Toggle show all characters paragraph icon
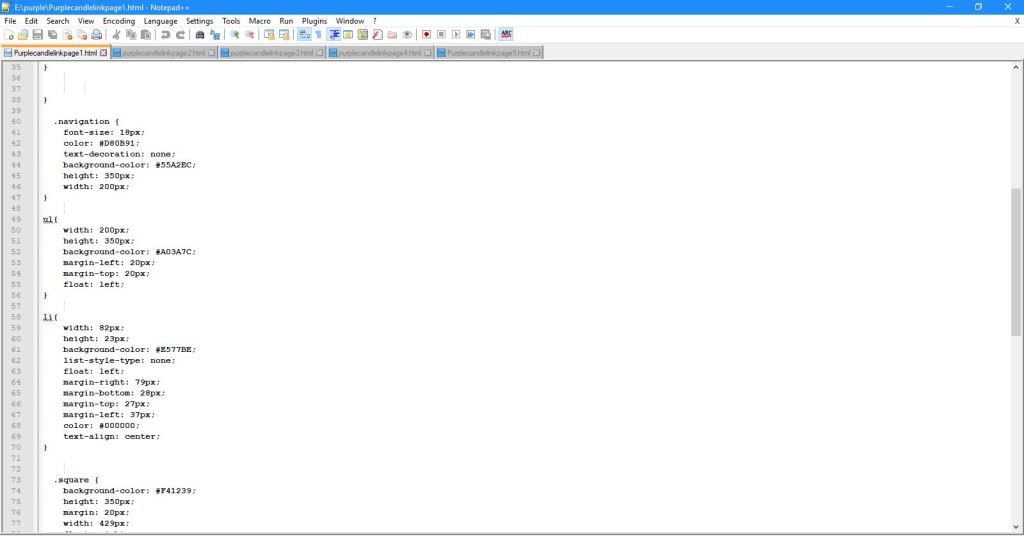This screenshot has width=1024, height=536. (318, 34)
